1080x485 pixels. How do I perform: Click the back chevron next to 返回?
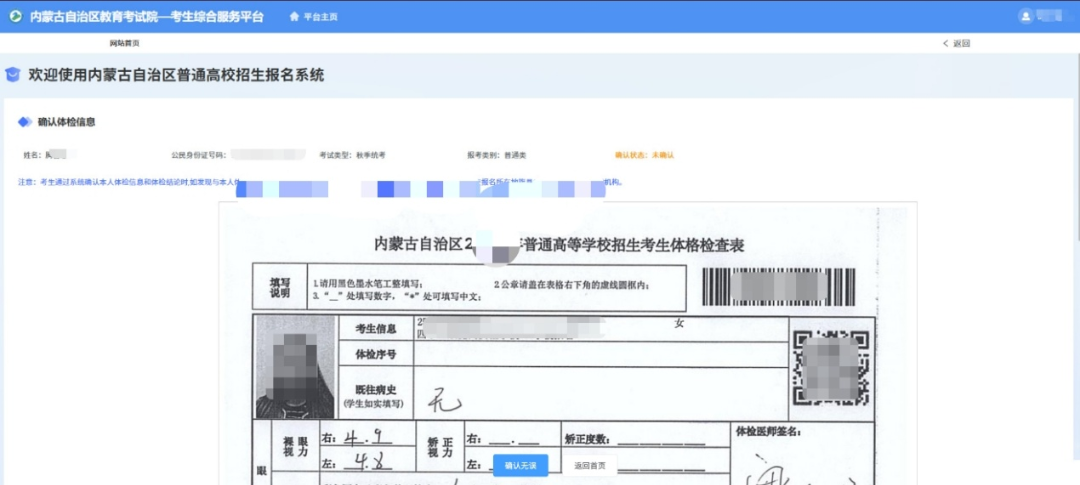(946, 43)
